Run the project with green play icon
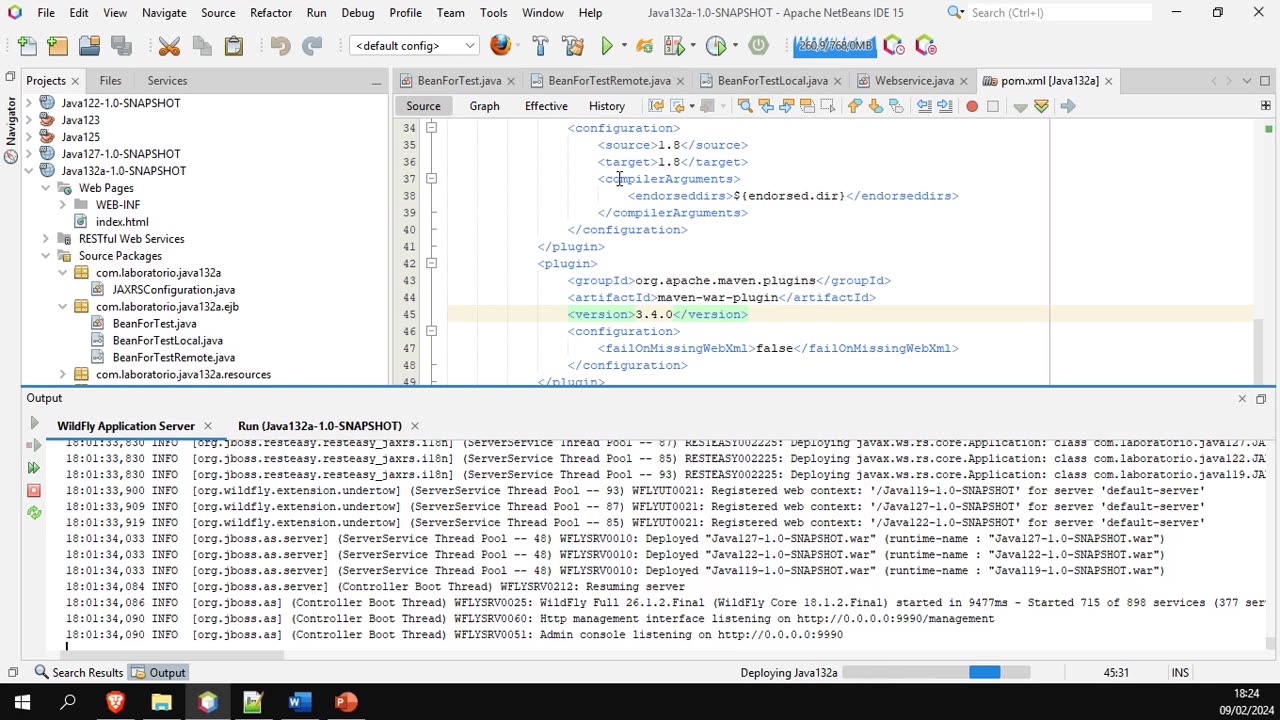The height and width of the screenshot is (720, 1280). pos(607,46)
